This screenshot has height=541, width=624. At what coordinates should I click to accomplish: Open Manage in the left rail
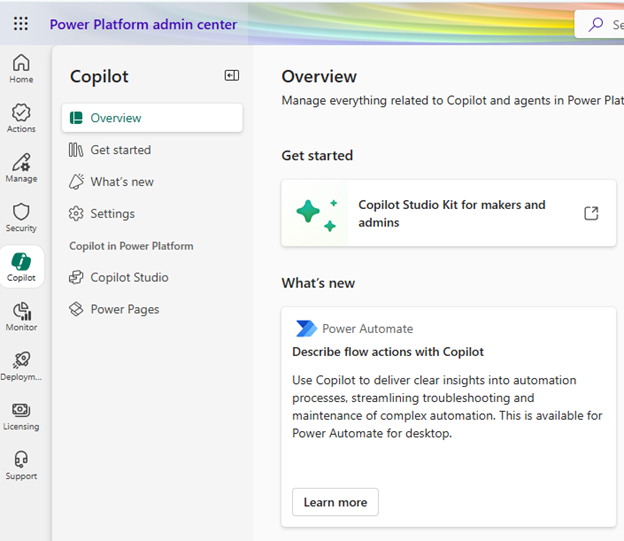click(x=21, y=168)
